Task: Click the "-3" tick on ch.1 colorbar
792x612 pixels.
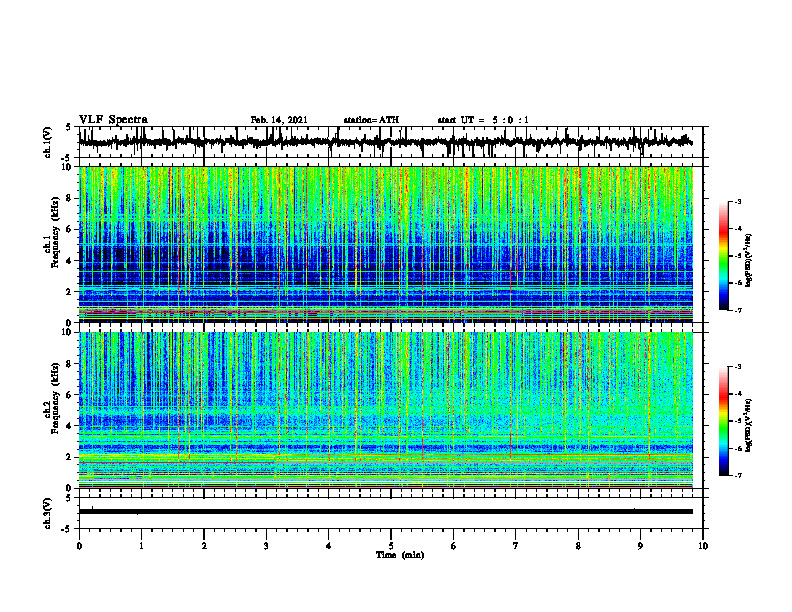Action: click(x=737, y=202)
